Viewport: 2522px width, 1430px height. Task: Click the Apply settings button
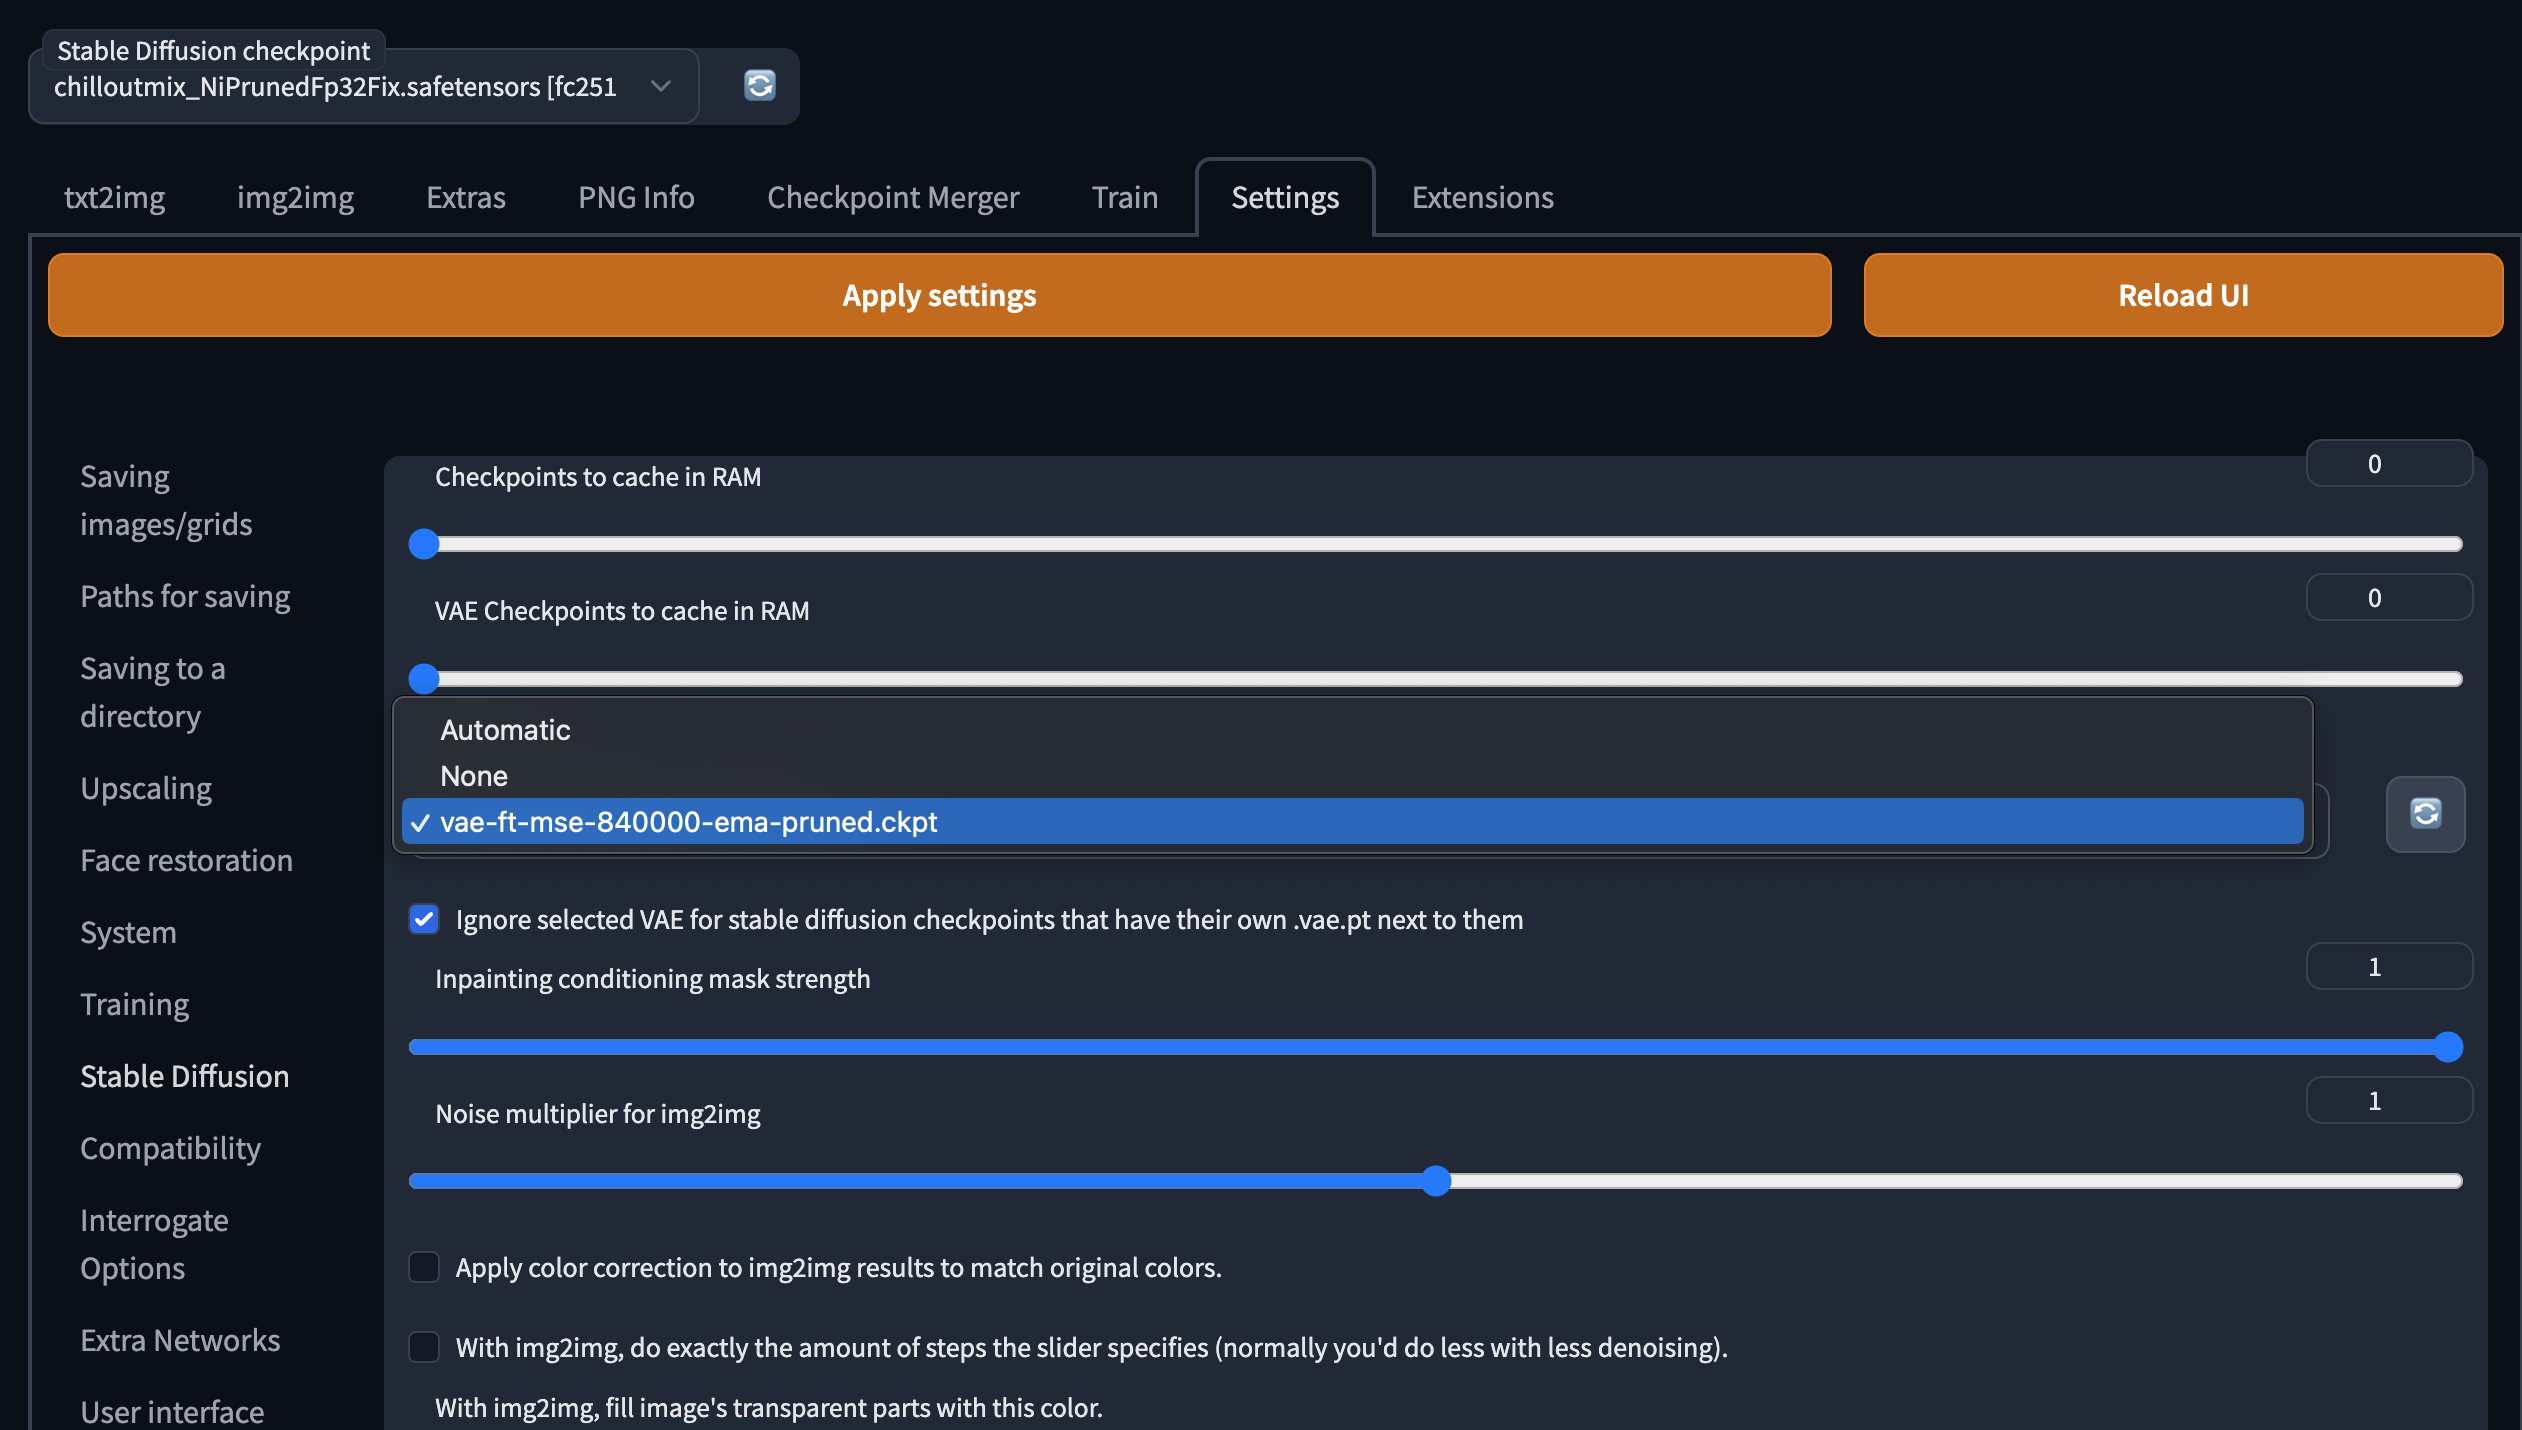click(939, 295)
